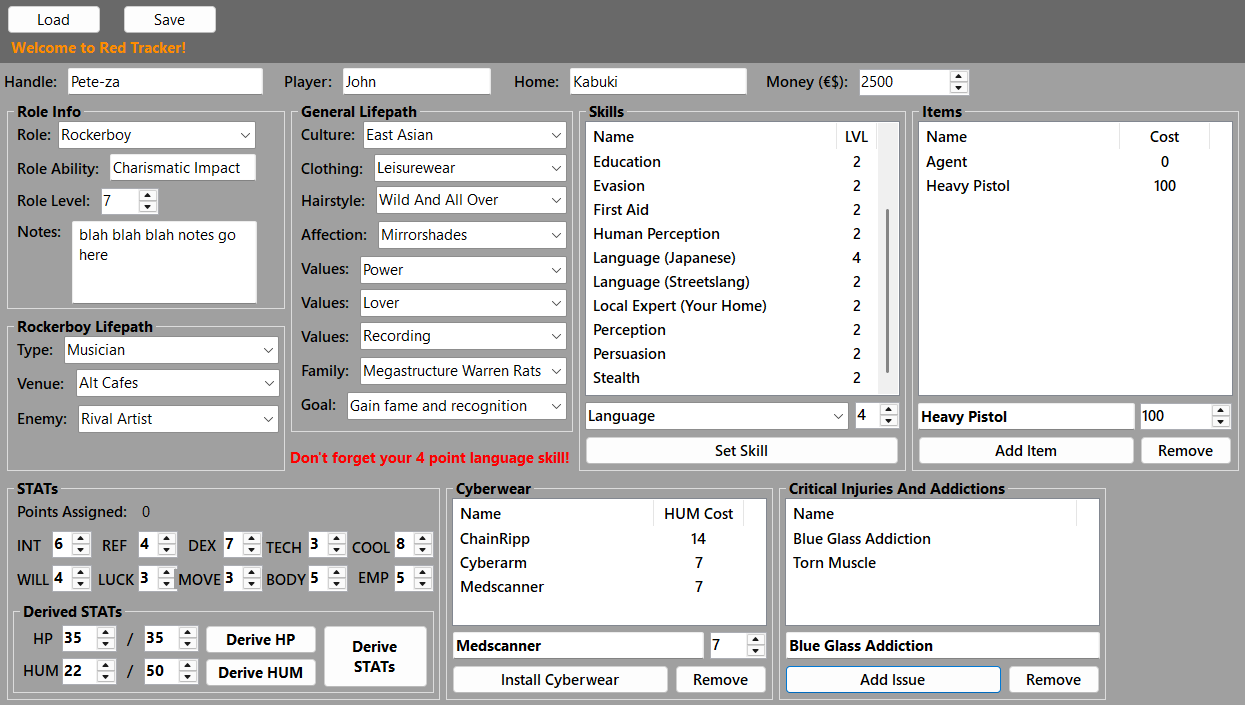The image size is (1245, 705).
Task: Click the INT stat stepper
Action: click(71, 545)
